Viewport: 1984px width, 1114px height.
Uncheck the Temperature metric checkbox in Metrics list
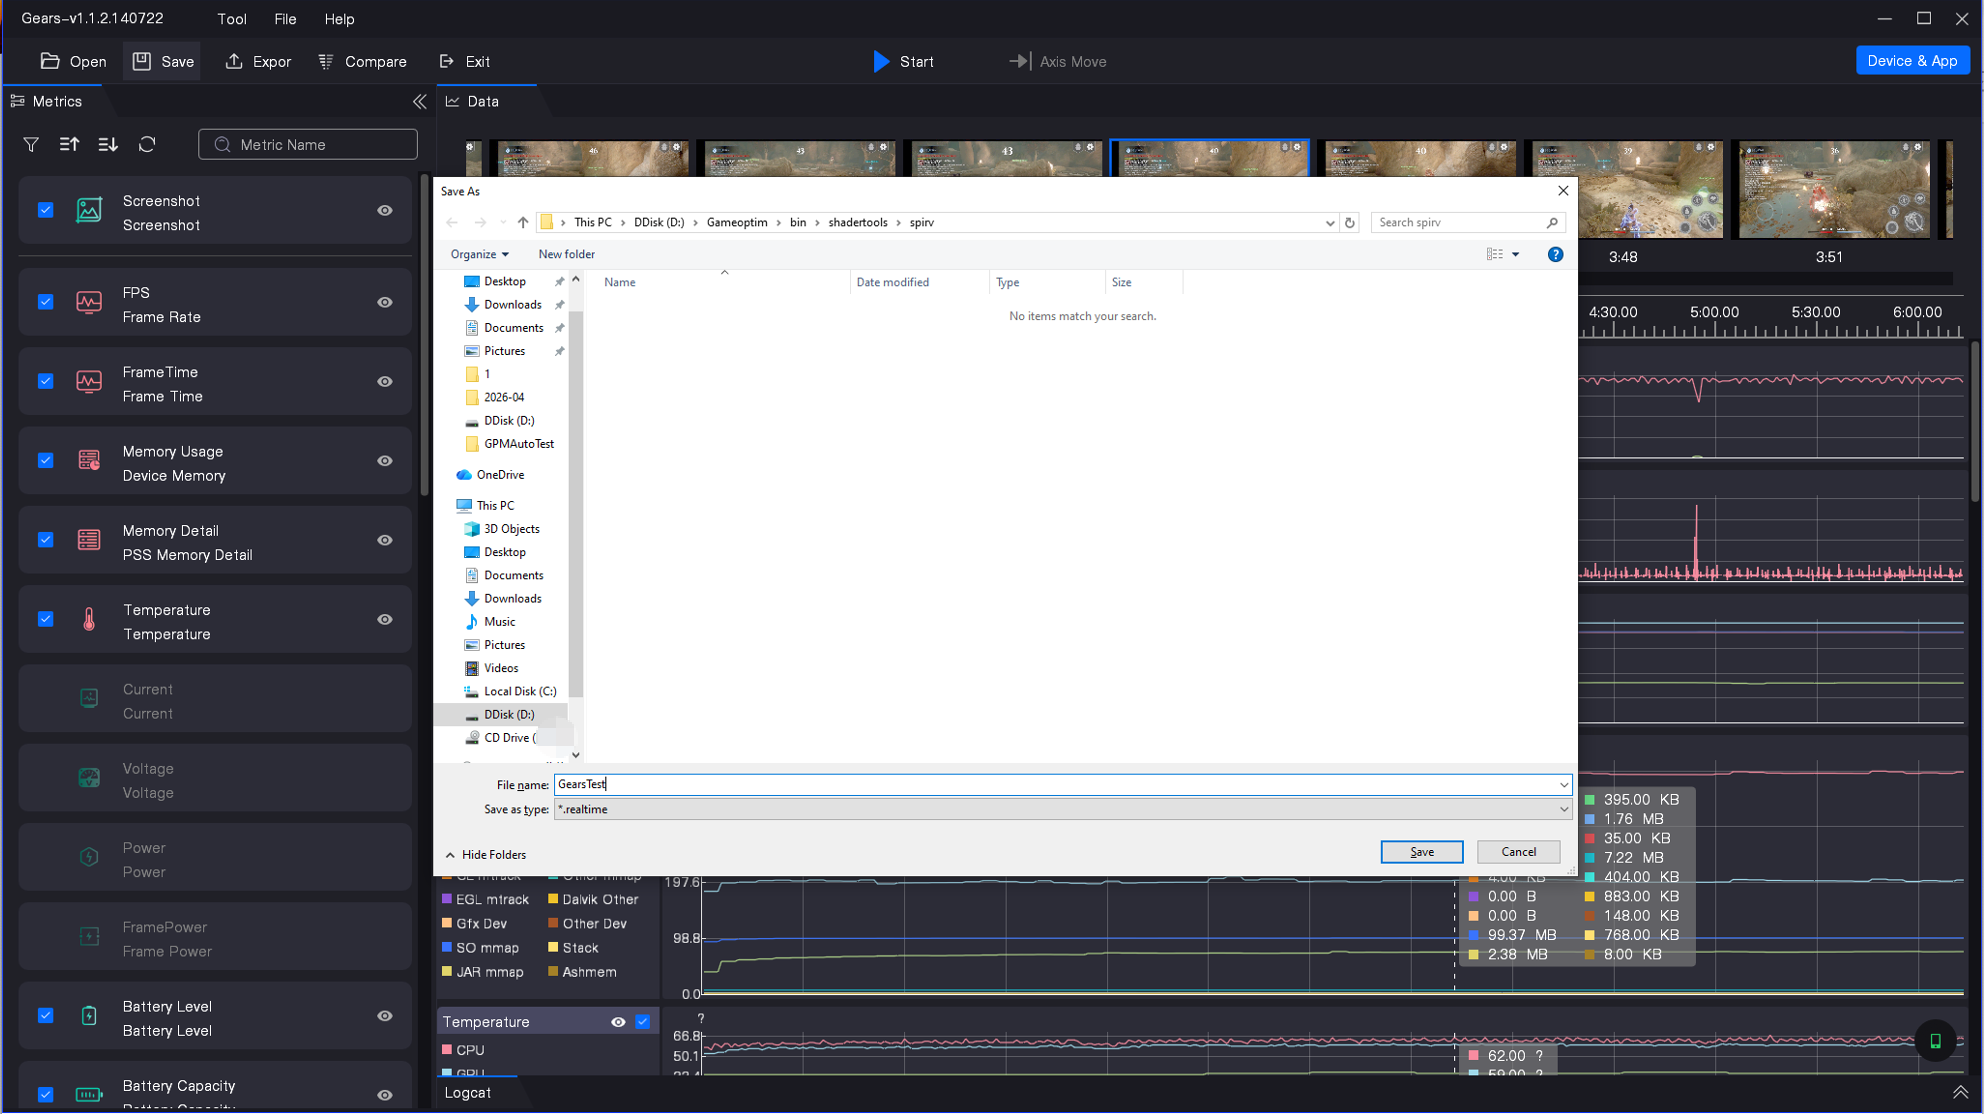pyautogui.click(x=46, y=619)
